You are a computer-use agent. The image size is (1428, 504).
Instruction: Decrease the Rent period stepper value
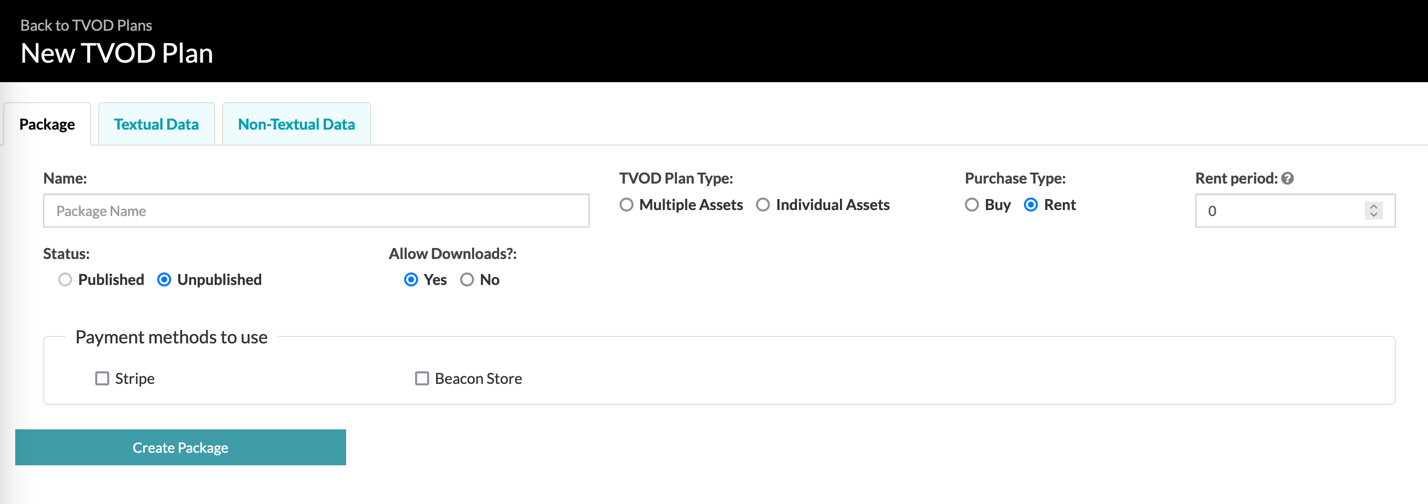tap(1374, 215)
